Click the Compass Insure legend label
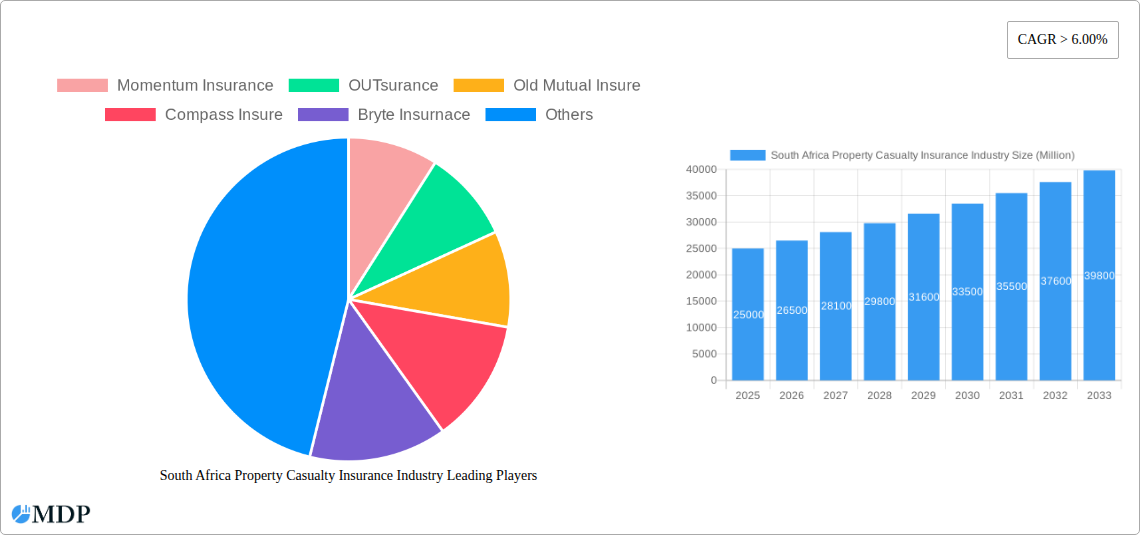Screen dimensions: 1140x535 pos(224,114)
